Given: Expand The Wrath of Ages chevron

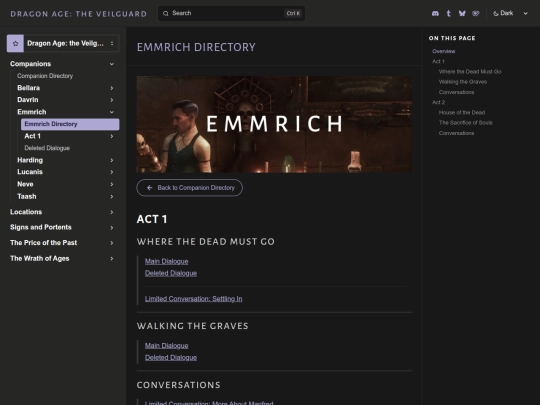Looking at the screenshot, I should pyautogui.click(x=112, y=258).
